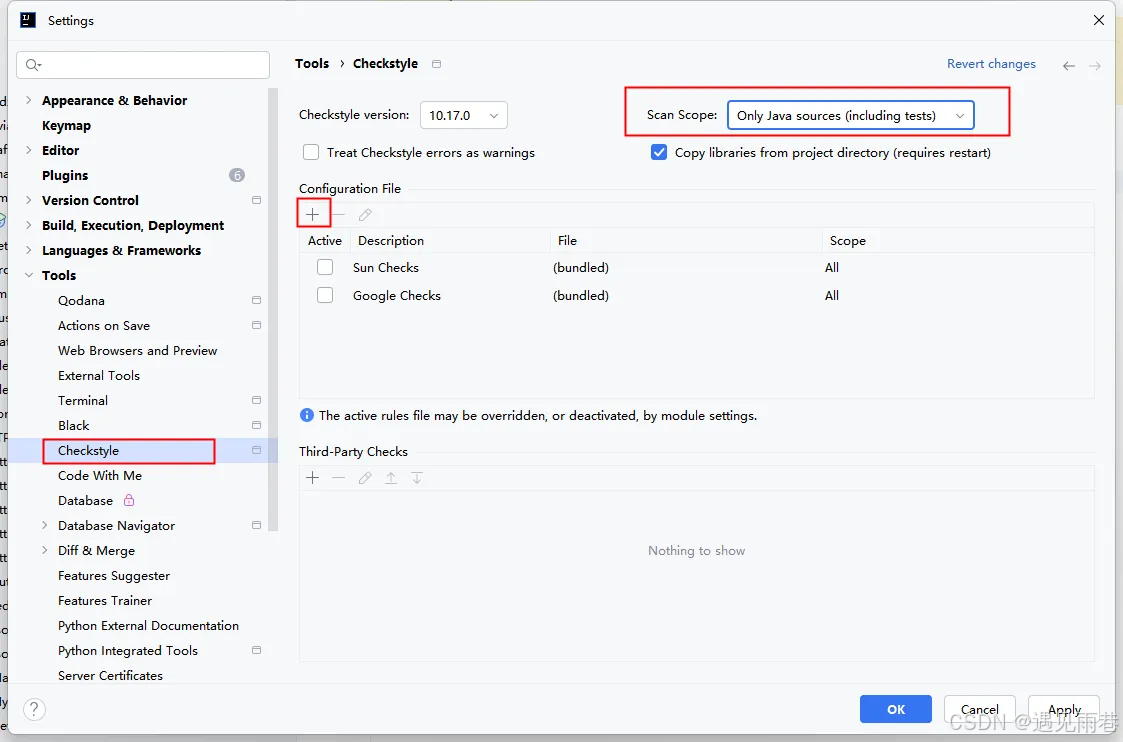This screenshot has height=742, width=1123.
Task: Expand the Database Navigator section
Action: [44, 525]
